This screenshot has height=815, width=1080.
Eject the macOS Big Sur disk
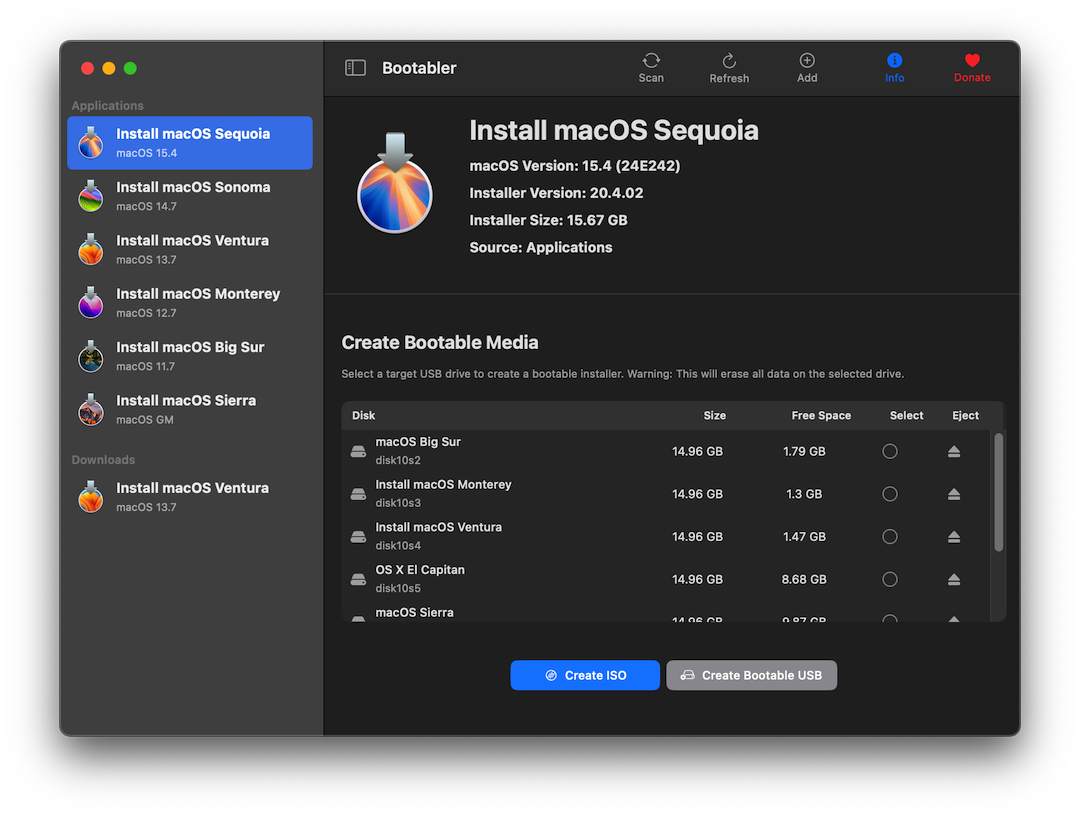[x=954, y=451]
